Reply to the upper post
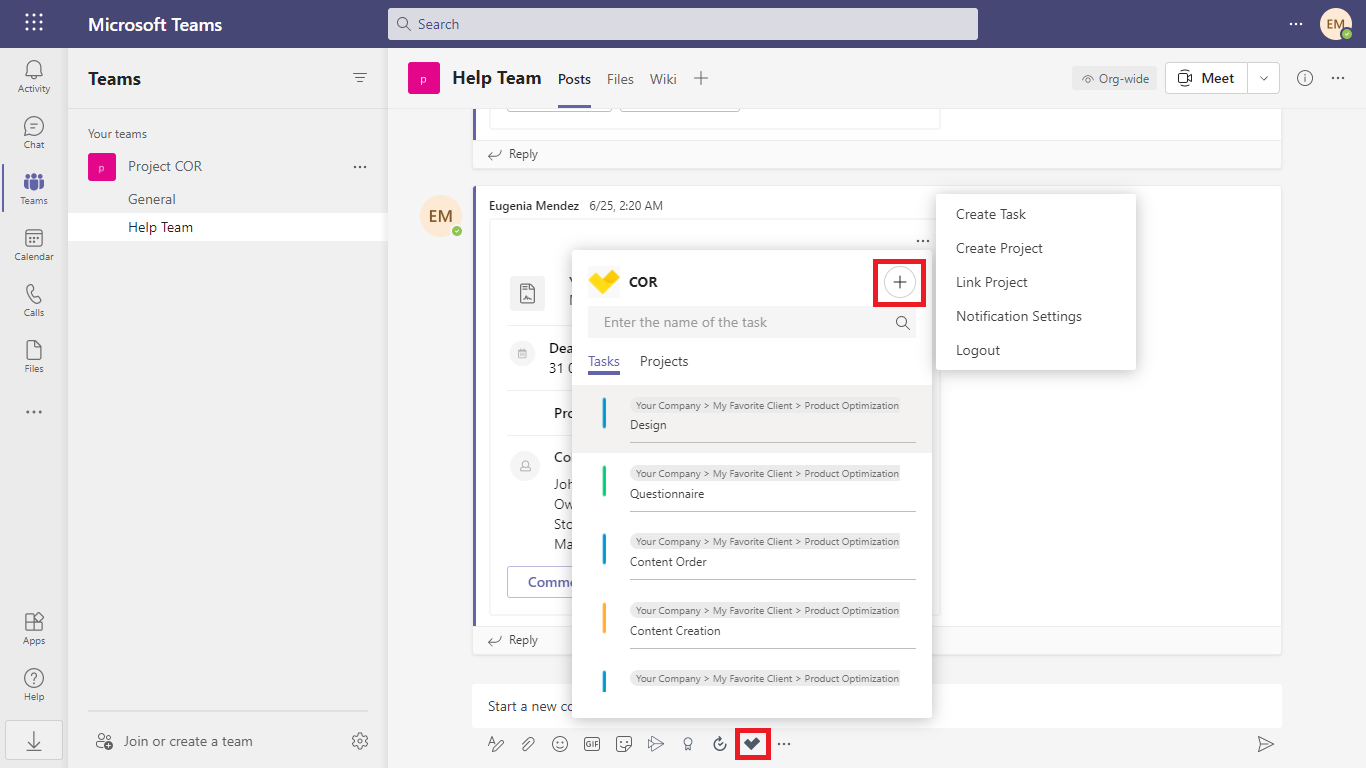1366x768 pixels. 512,154
